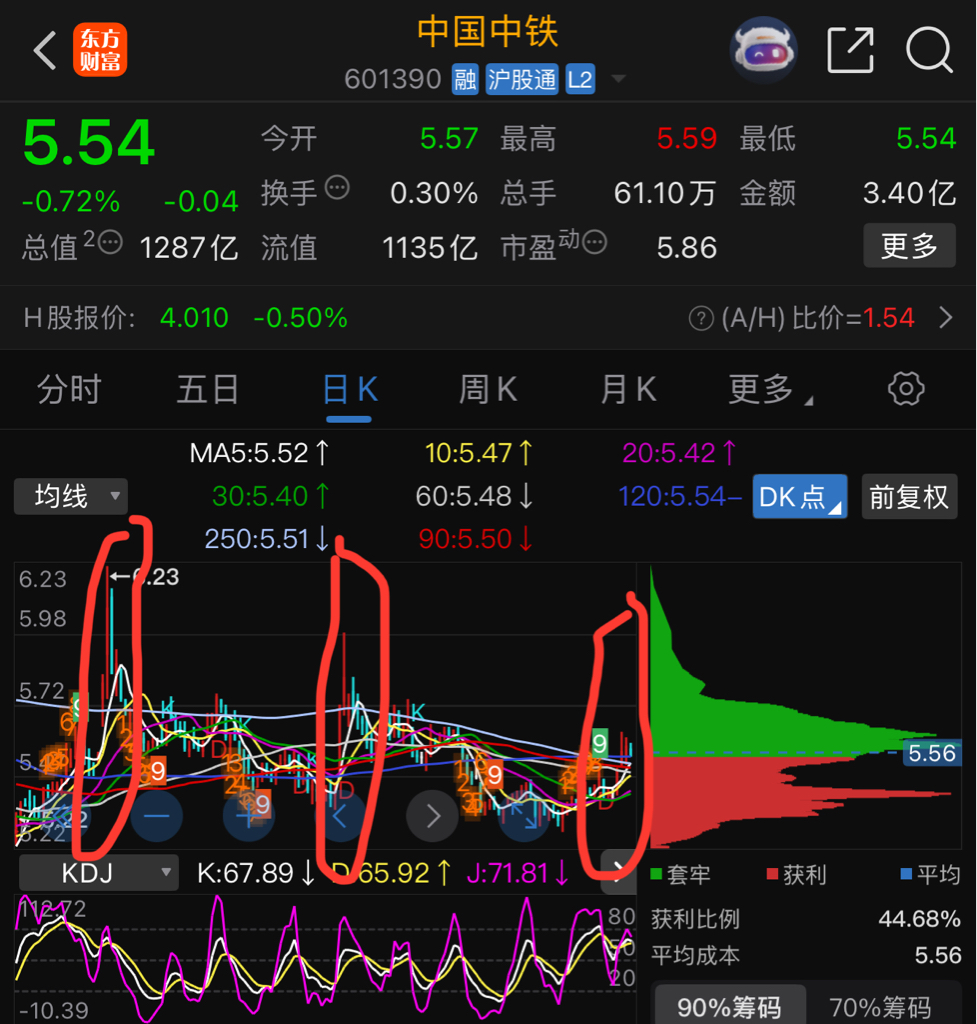977x1024 pixels.
Task: Open the 前复权 adjustment selector
Action: (x=909, y=497)
